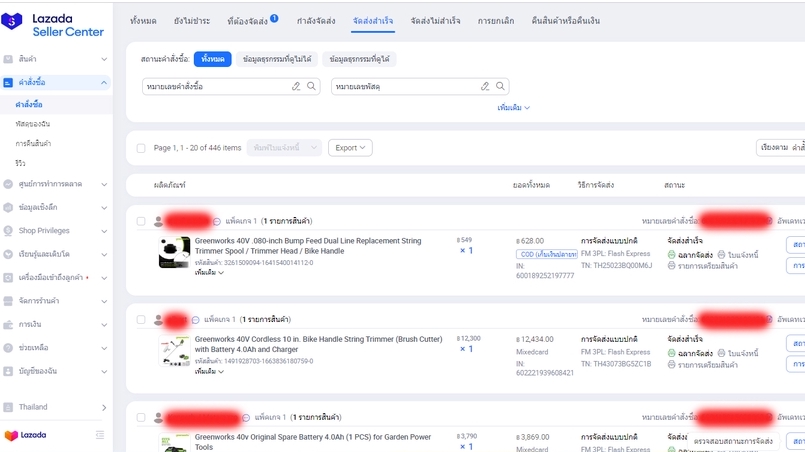Click the edit pencil icon in order number field
The height and width of the screenshot is (452, 805).
point(296,86)
